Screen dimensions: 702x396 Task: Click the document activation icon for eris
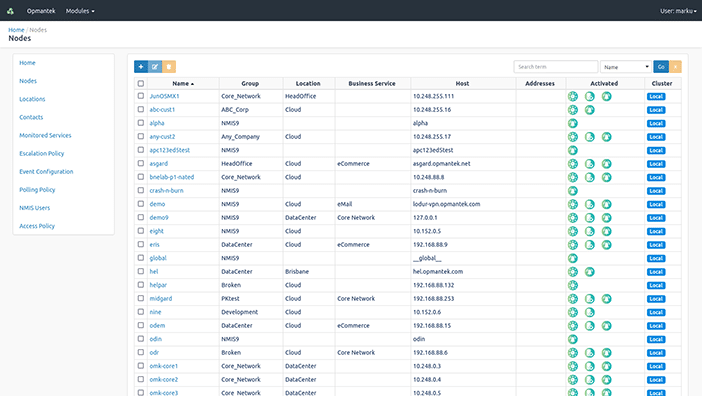[x=590, y=245]
